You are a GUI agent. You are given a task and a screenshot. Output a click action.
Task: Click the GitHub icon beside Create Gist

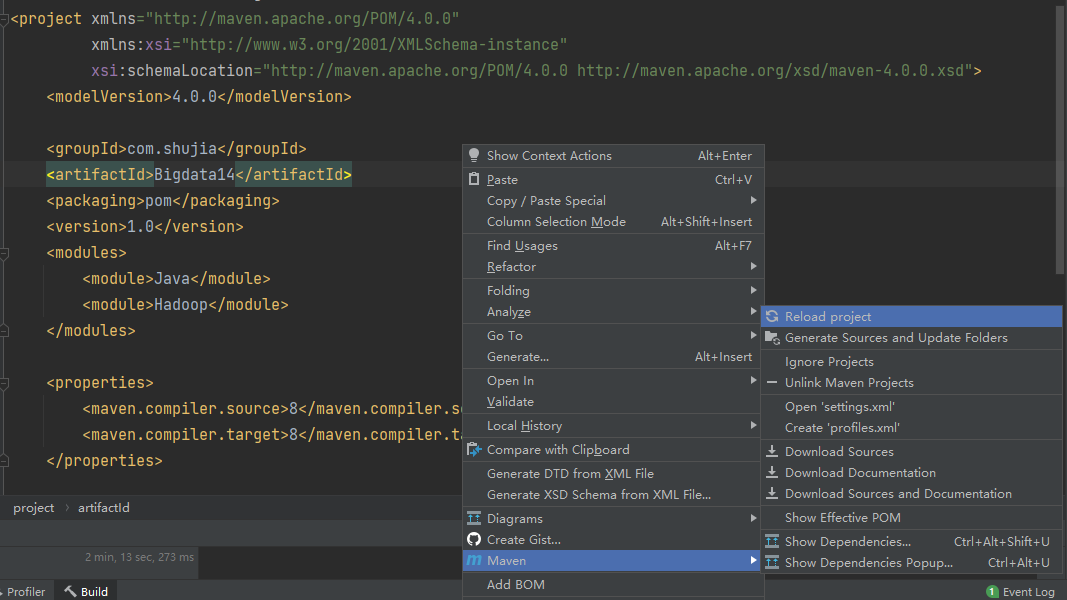click(x=474, y=540)
